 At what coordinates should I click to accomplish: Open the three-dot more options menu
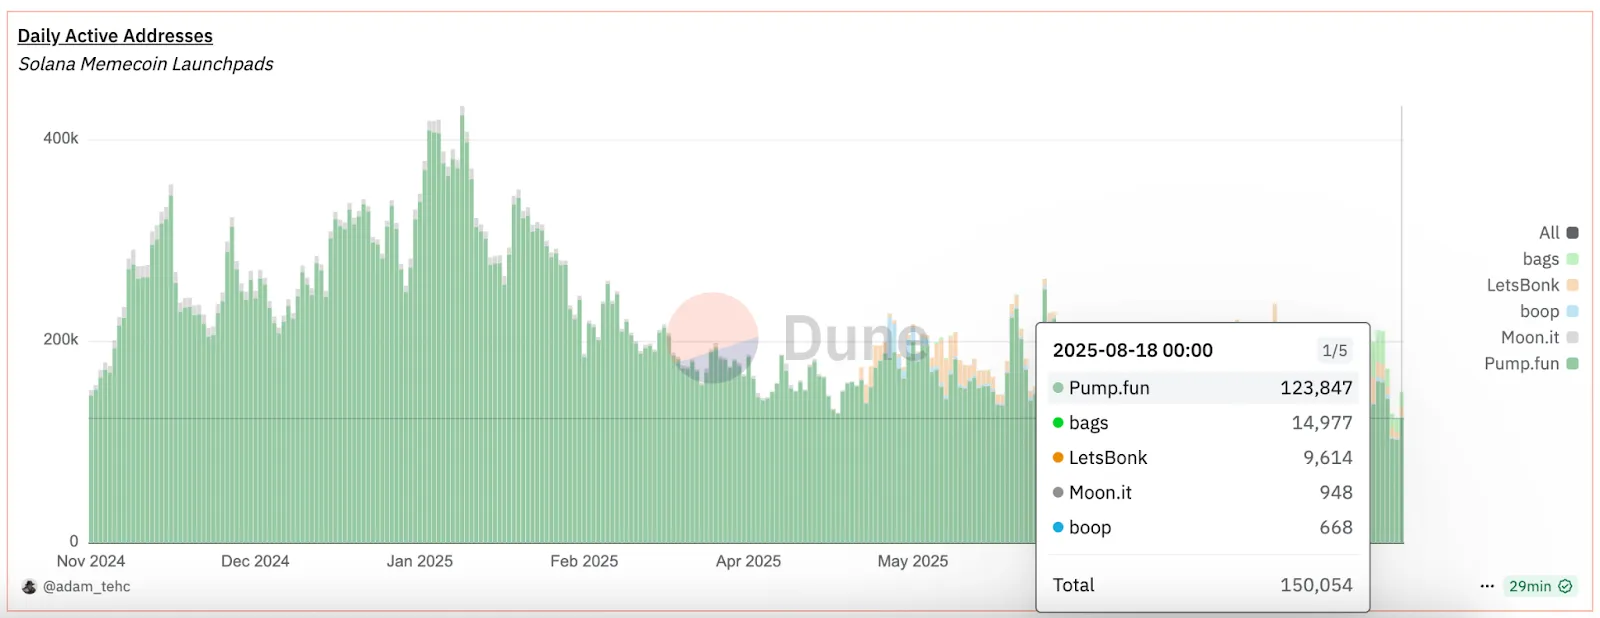point(1487,586)
